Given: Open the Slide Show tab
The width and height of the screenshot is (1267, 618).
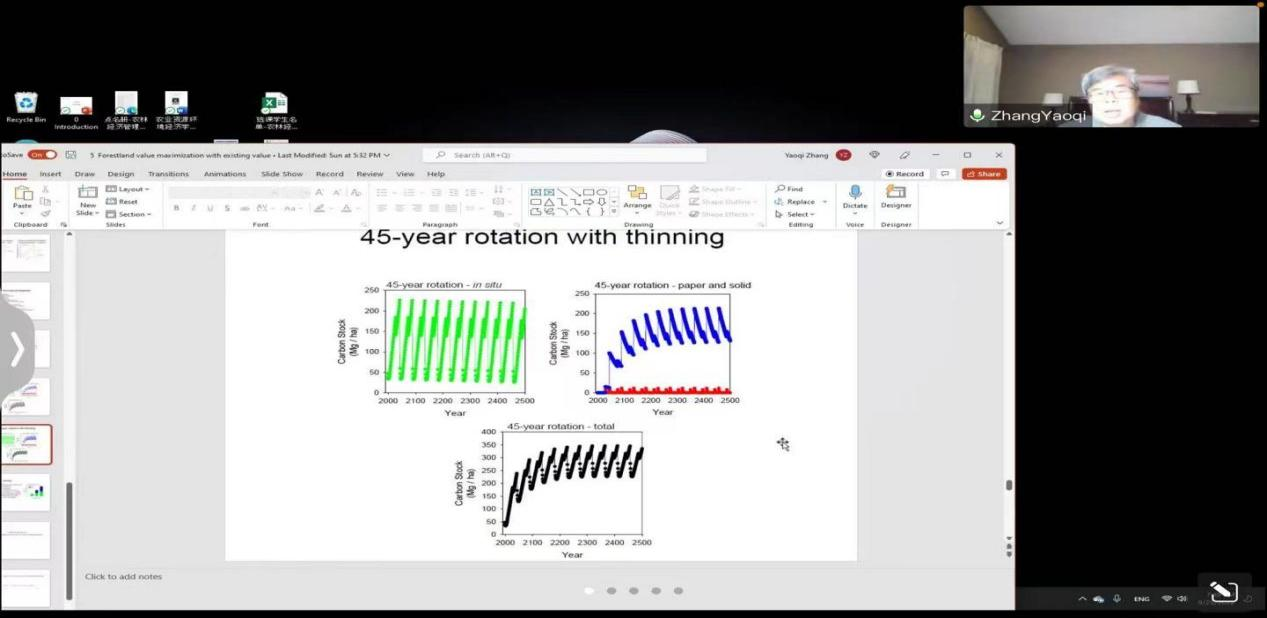Looking at the screenshot, I should pos(282,174).
